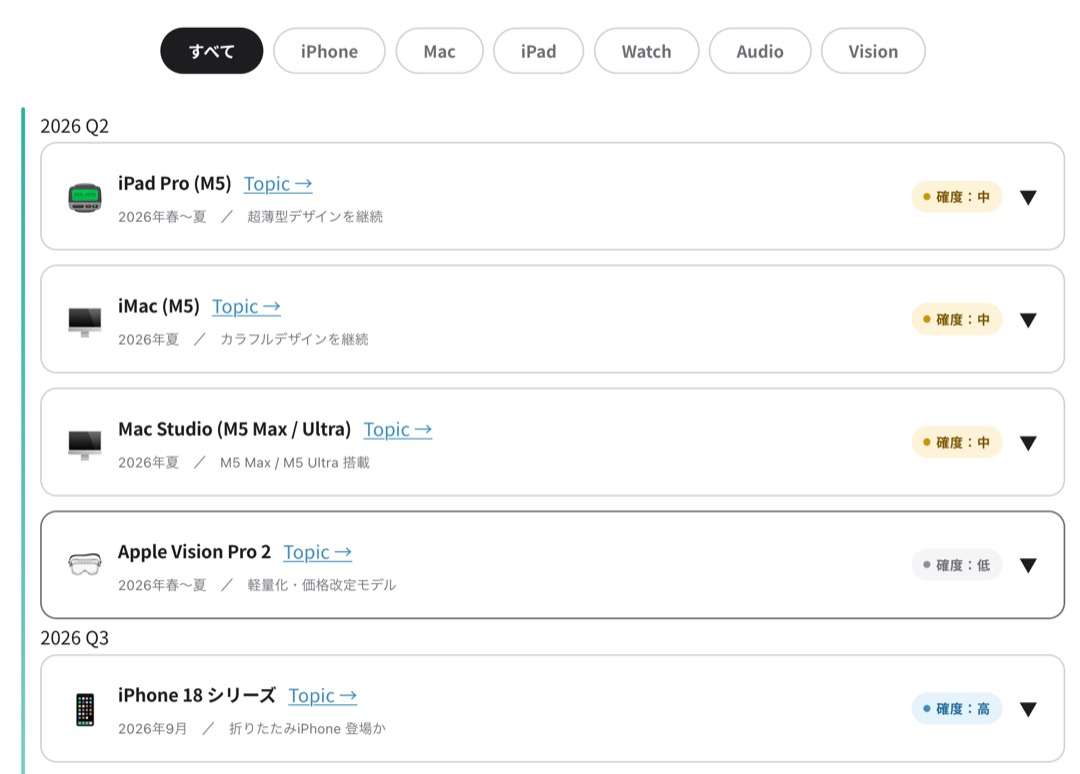This screenshot has height=774, width=1080.
Task: Click the Apple Vision Pro goggles icon
Action: [x=85, y=565]
